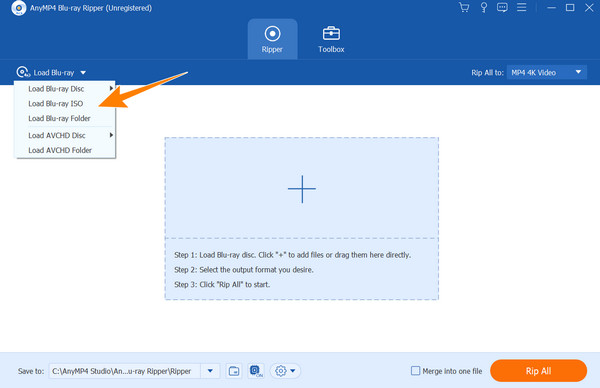Image resolution: width=600 pixels, height=388 pixels.
Task: Enable Merge into one file checkbox
Action: coord(415,371)
